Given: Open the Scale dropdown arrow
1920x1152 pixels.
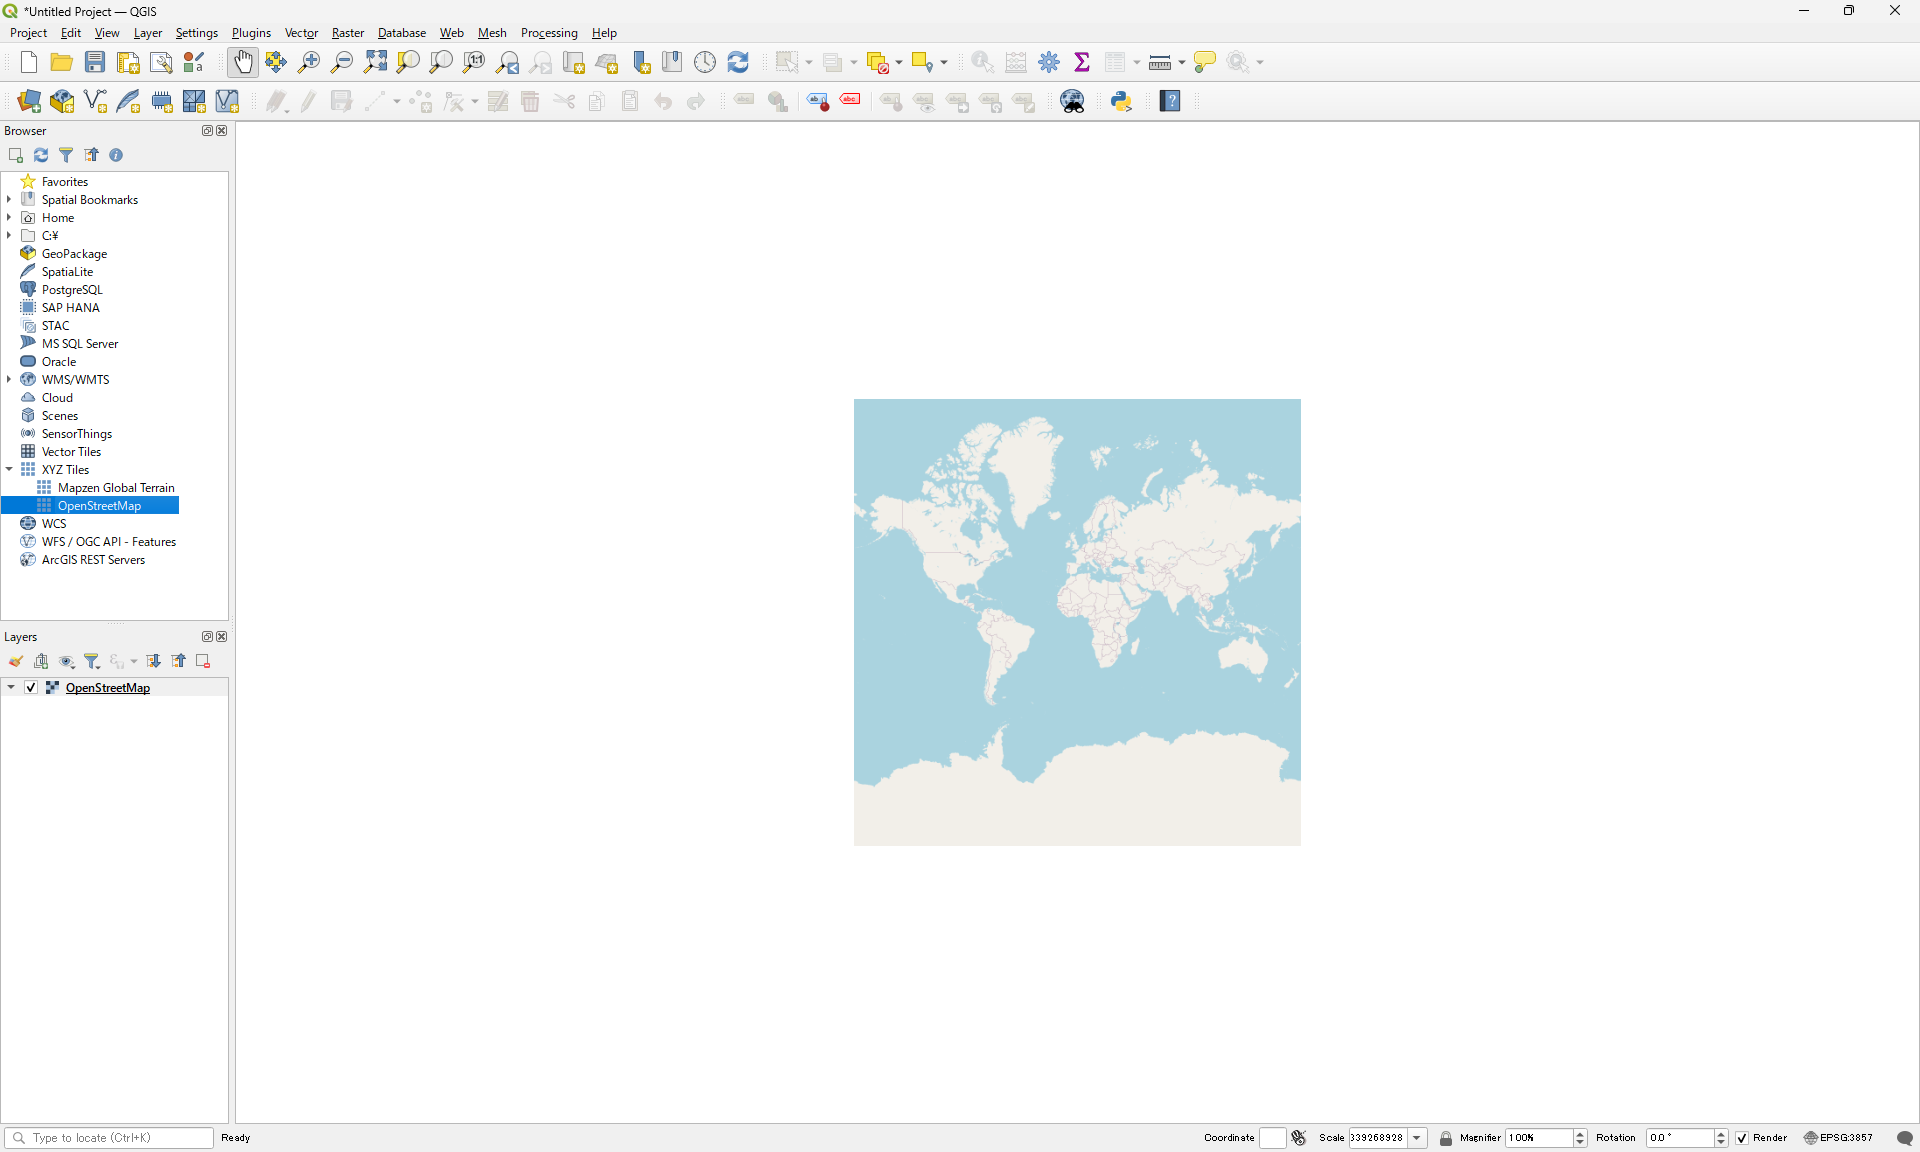Looking at the screenshot, I should click(1417, 1138).
